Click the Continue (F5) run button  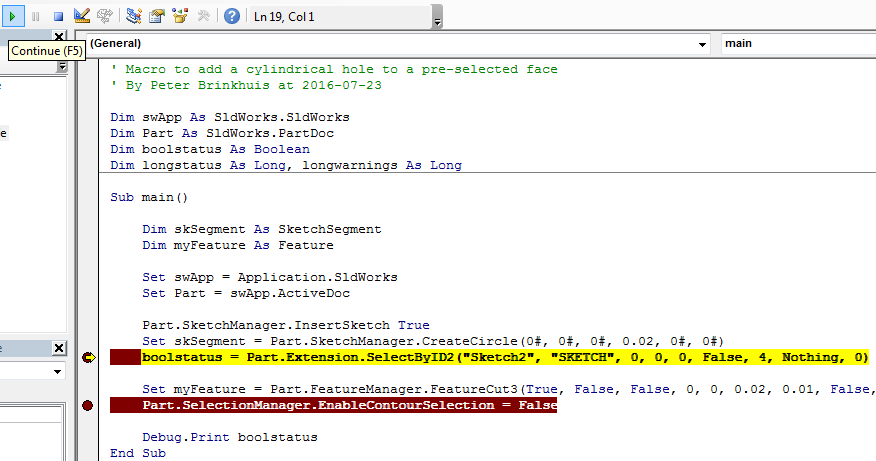coord(12,16)
